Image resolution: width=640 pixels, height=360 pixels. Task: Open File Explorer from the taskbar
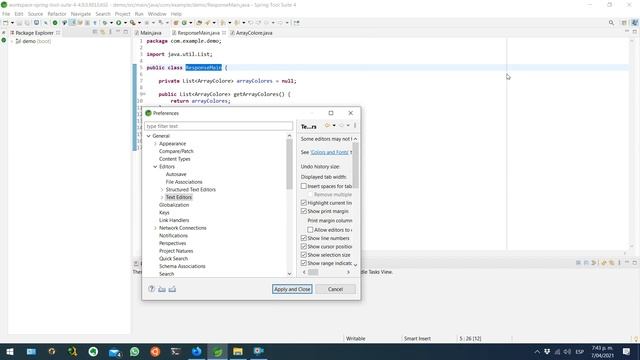(238, 351)
